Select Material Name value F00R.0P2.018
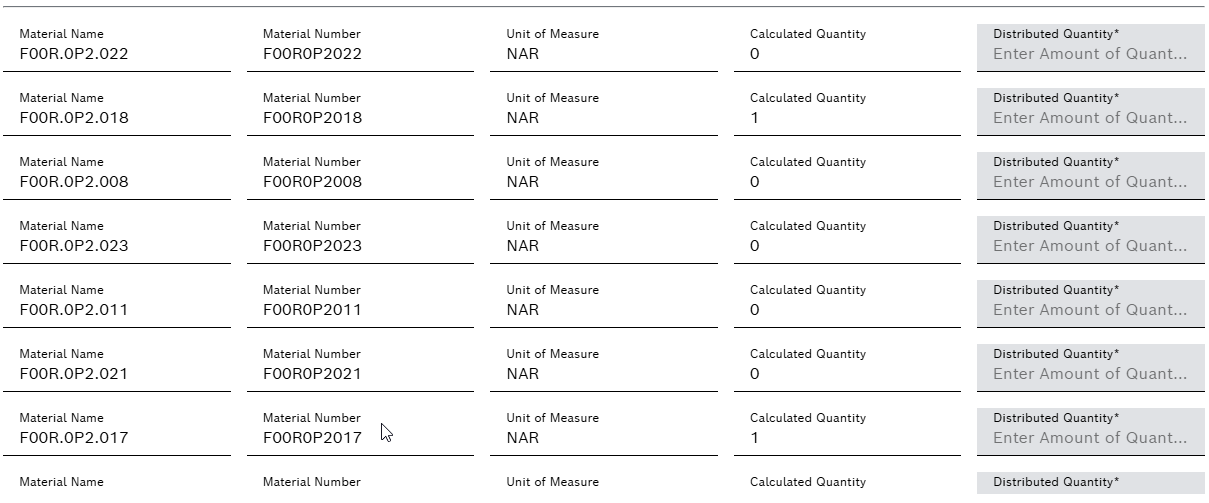The image size is (1209, 503). pos(74,118)
